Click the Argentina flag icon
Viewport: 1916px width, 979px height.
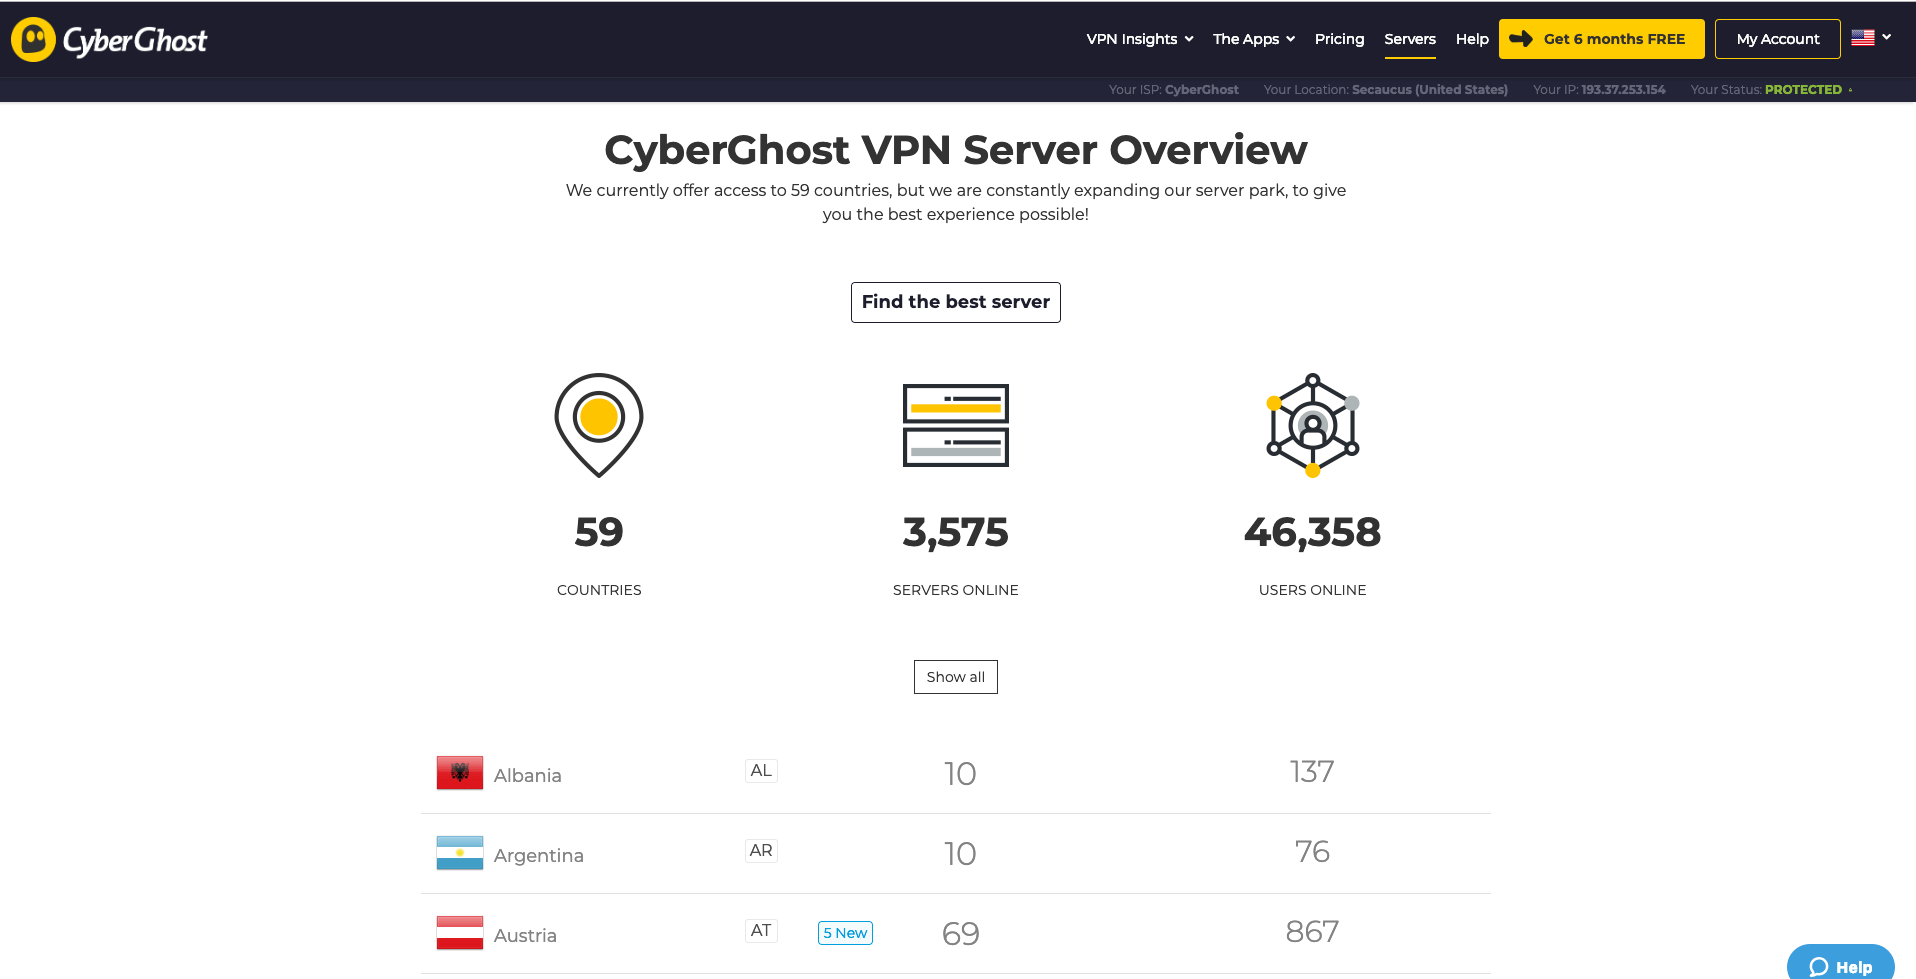coord(459,853)
